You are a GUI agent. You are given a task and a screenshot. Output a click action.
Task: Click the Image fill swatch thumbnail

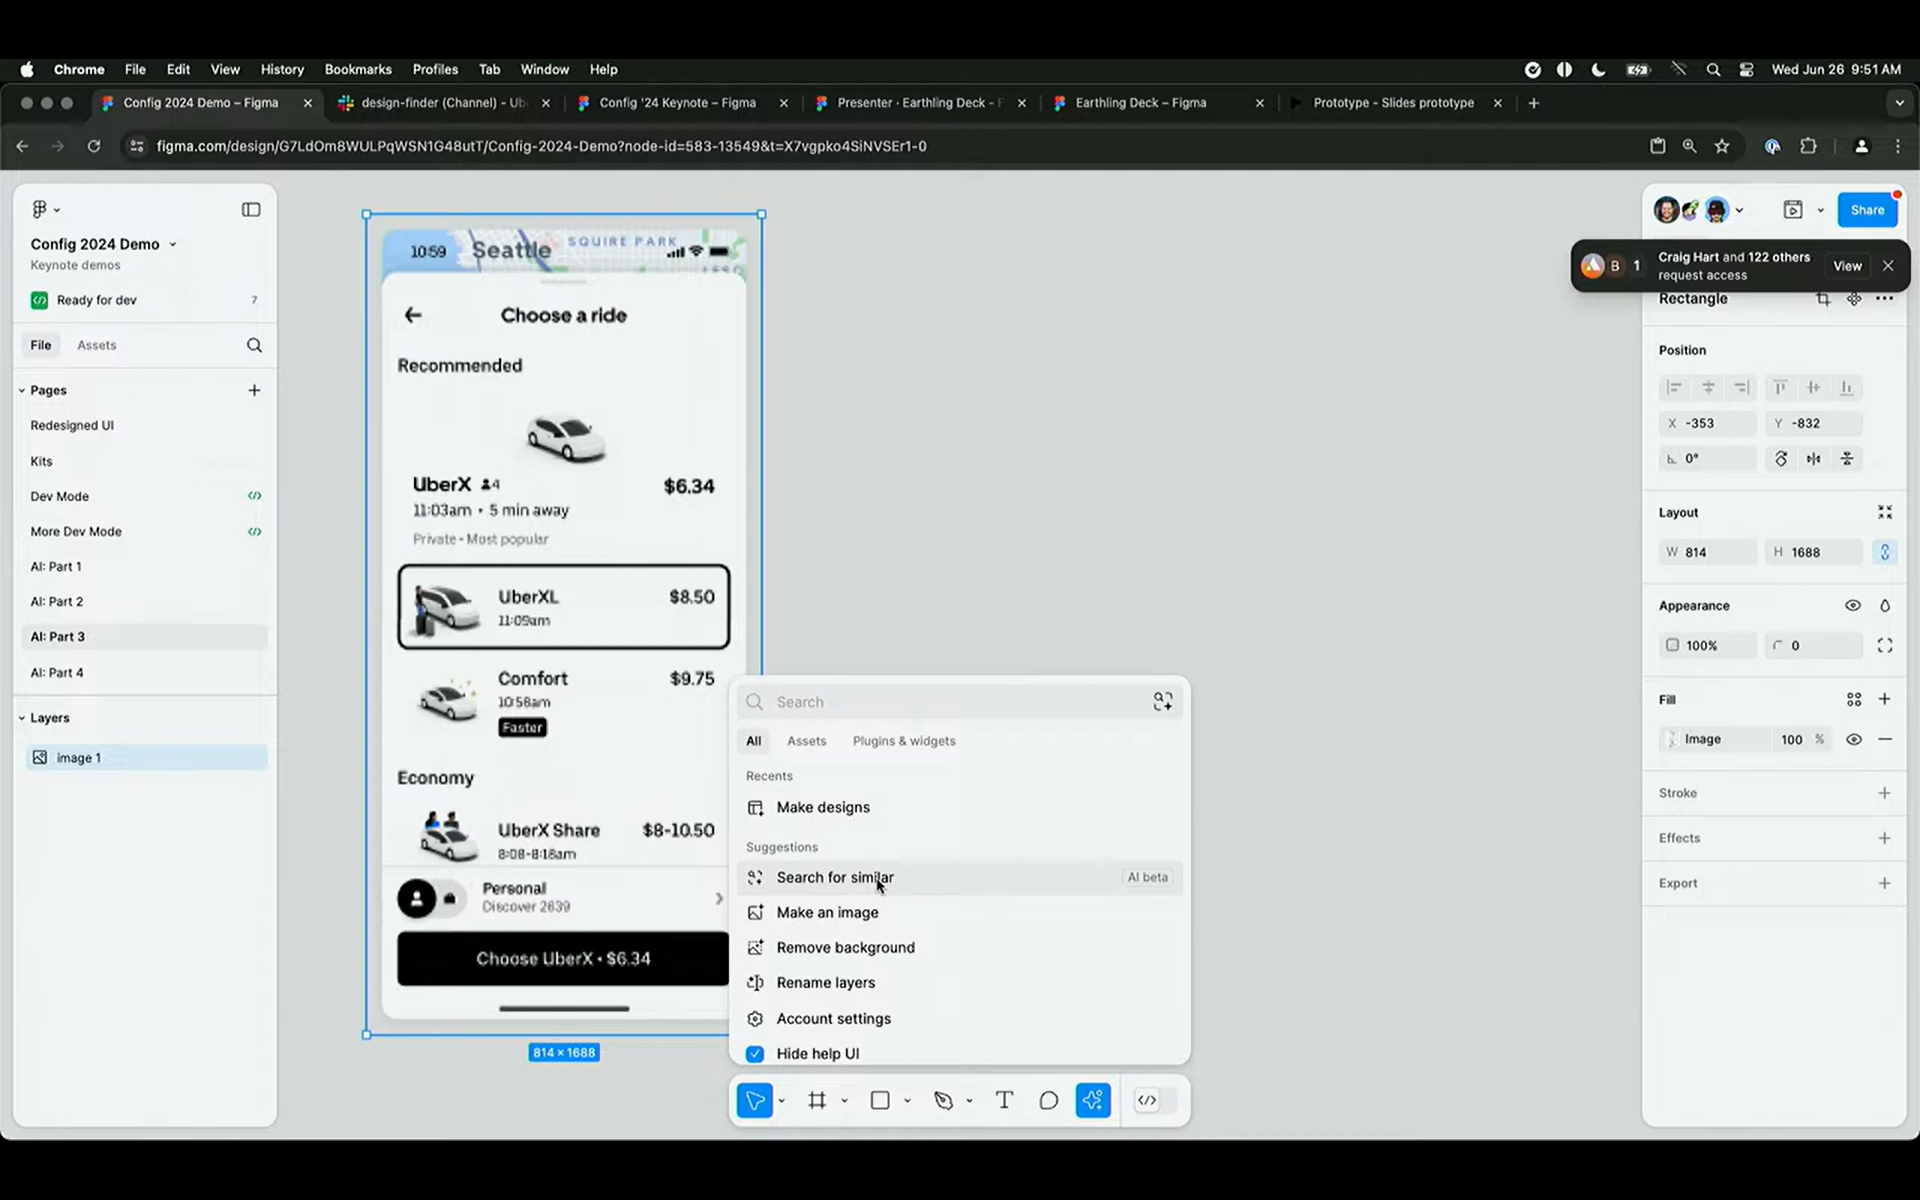coord(1672,739)
